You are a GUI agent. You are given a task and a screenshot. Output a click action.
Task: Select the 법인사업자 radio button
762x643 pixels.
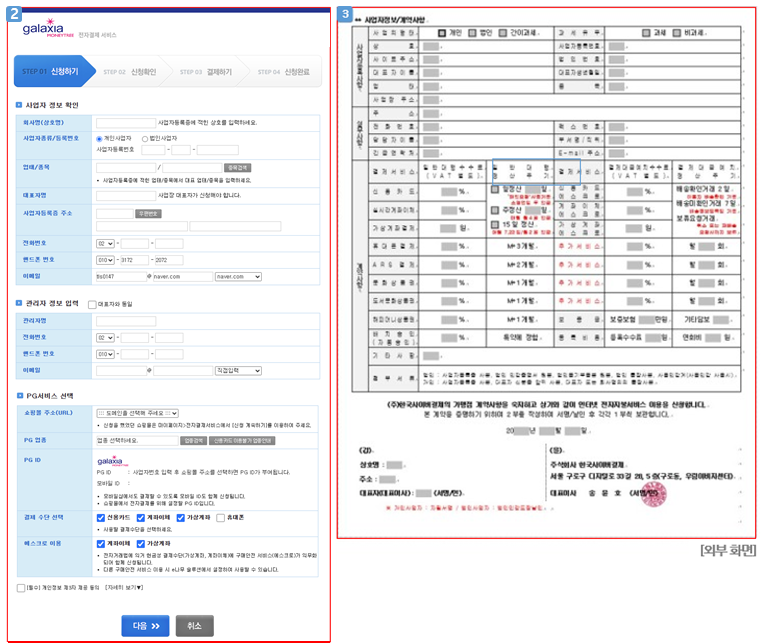pos(145,139)
